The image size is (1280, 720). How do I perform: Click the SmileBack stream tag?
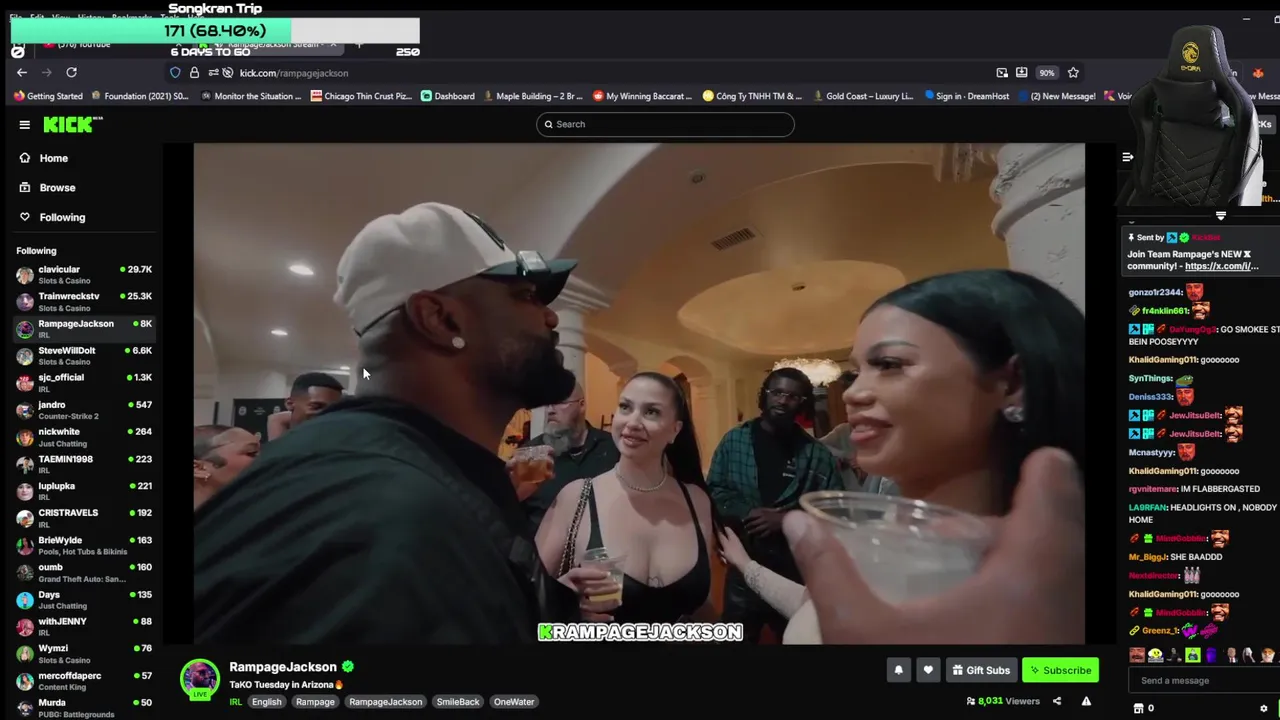458,702
